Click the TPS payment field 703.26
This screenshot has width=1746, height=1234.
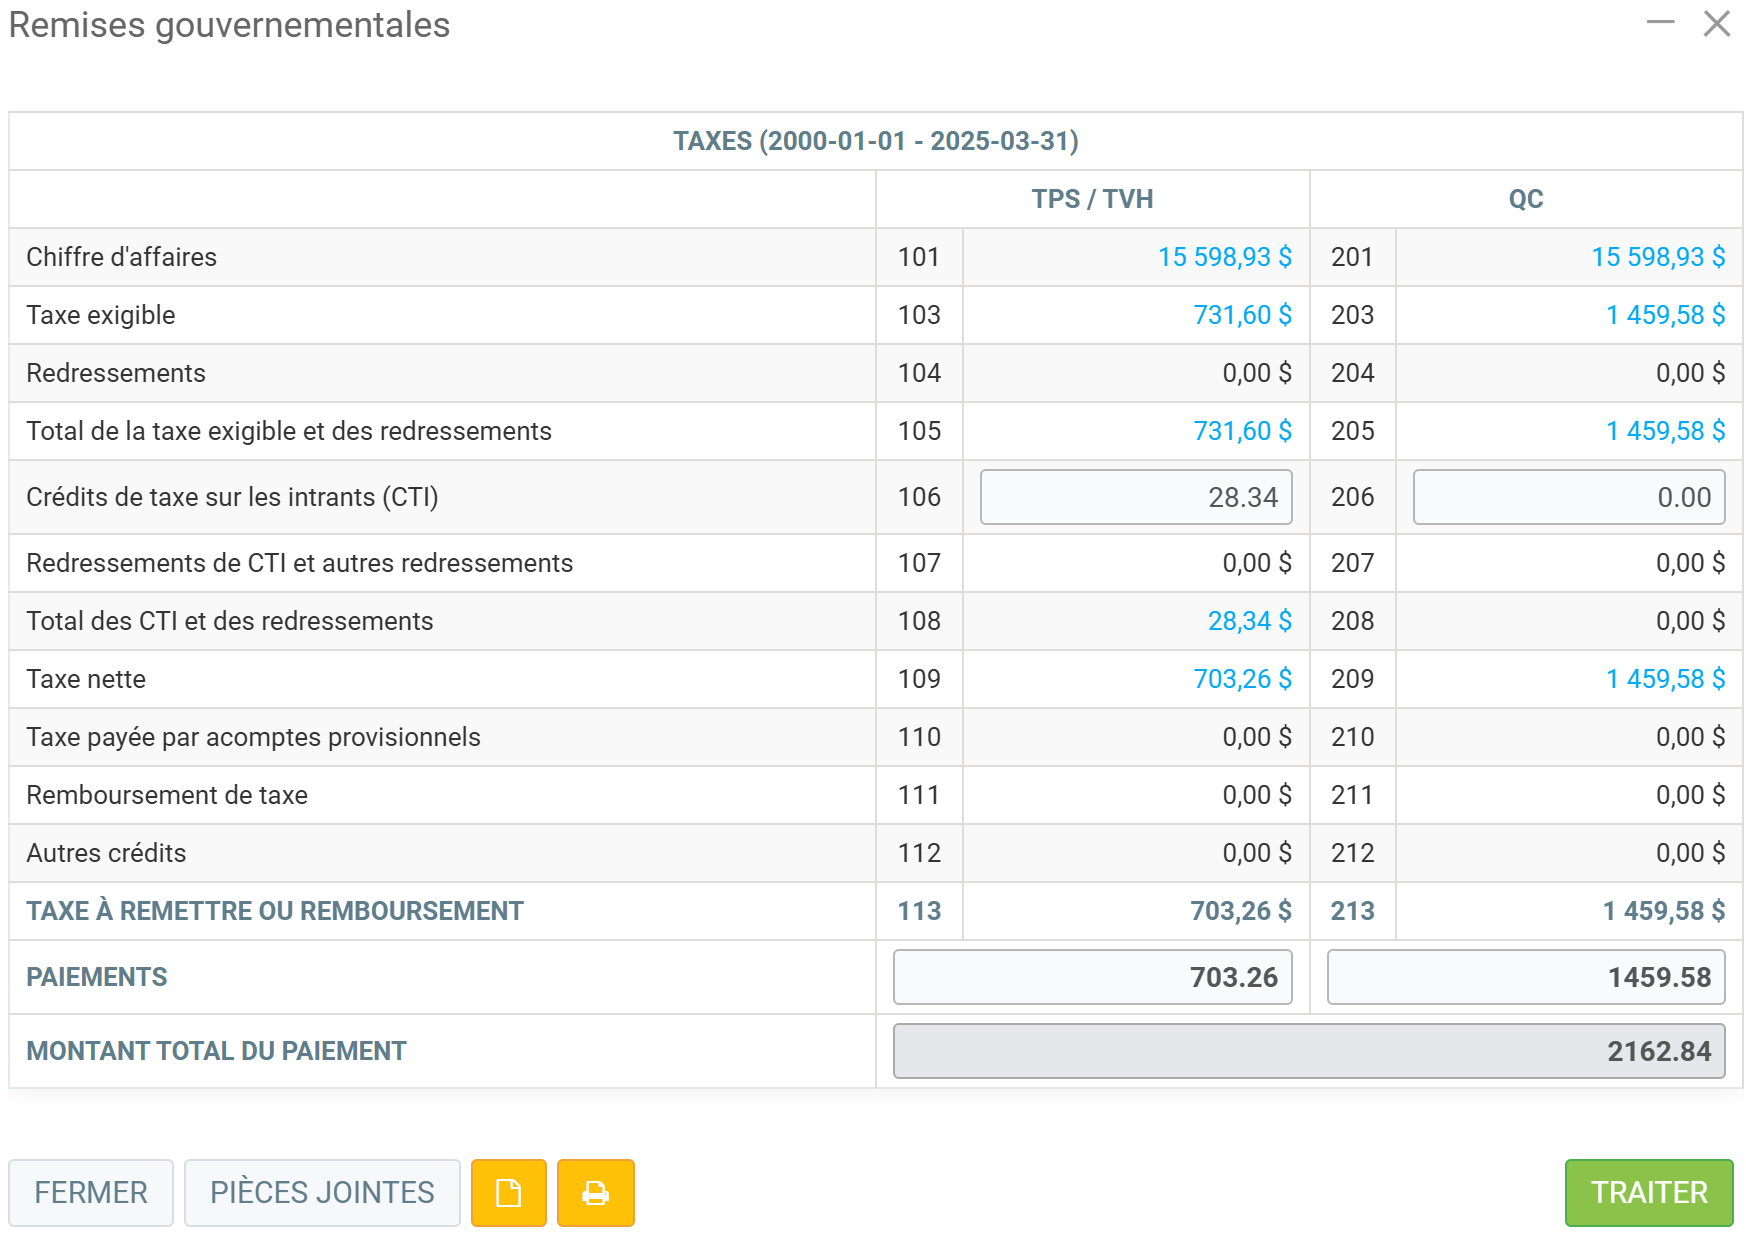(x=1092, y=977)
